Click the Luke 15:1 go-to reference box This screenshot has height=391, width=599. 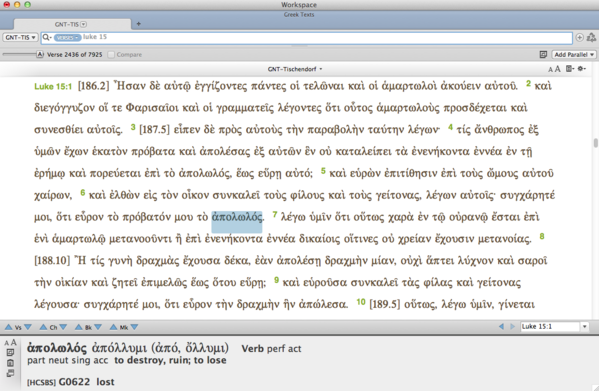tap(550, 326)
